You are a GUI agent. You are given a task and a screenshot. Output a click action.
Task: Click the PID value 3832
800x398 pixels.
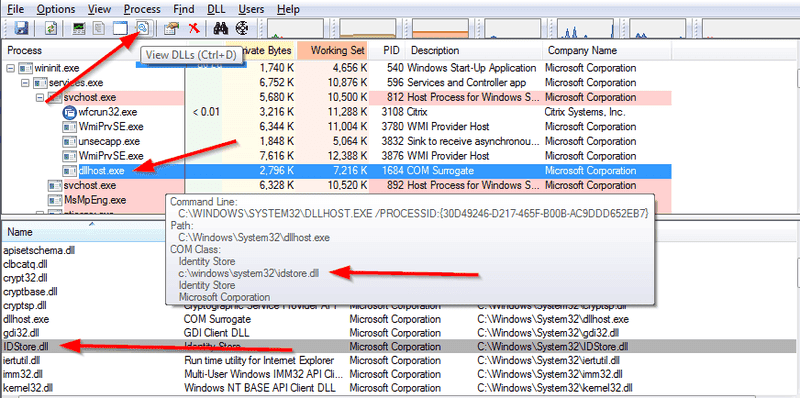(393, 141)
